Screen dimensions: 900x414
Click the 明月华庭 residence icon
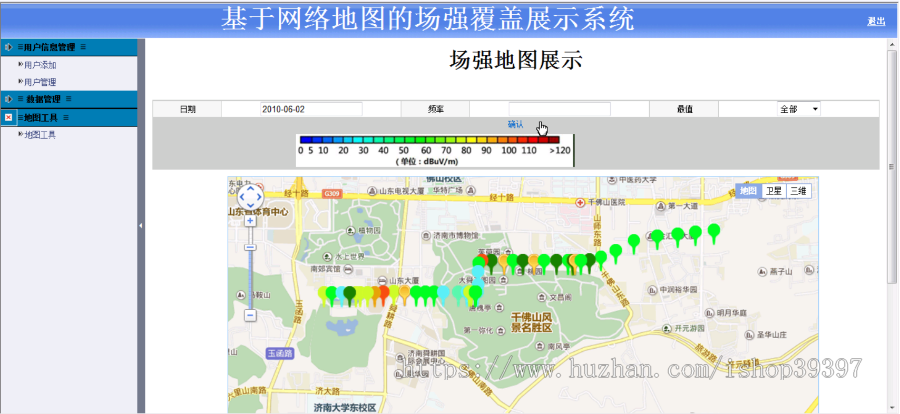click(708, 313)
